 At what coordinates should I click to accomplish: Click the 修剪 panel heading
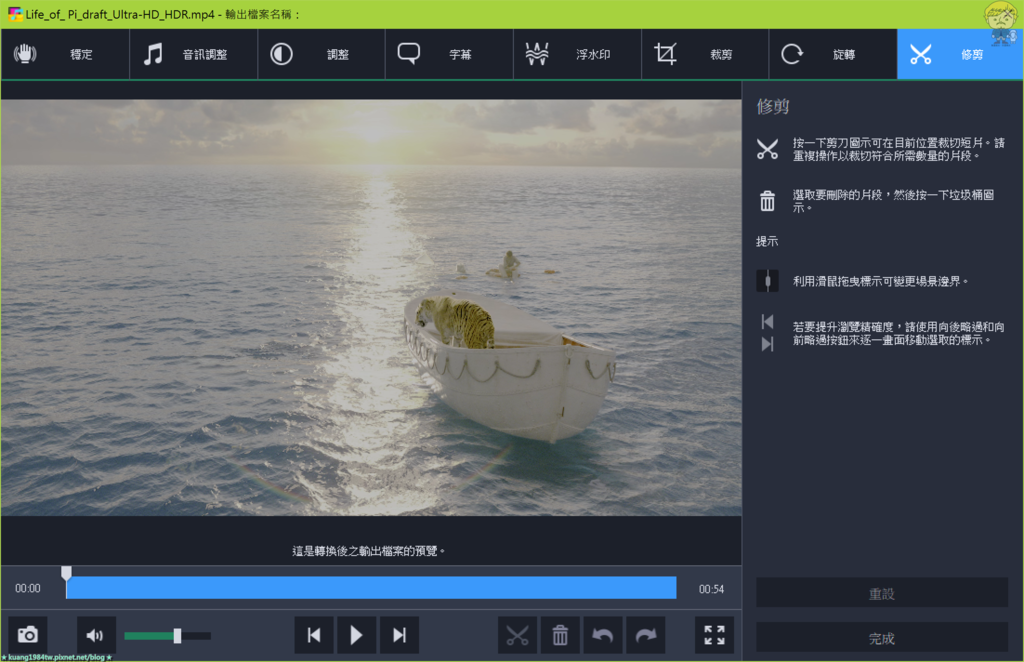tap(773, 106)
